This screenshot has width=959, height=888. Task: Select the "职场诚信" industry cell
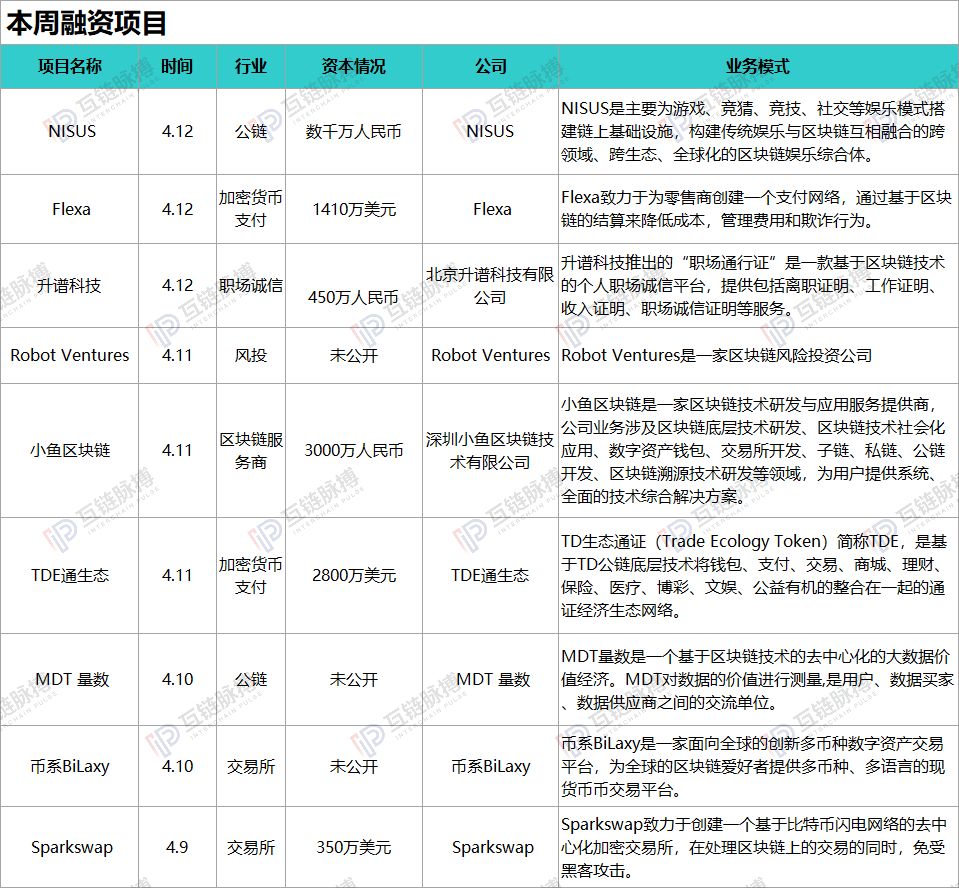click(x=251, y=286)
